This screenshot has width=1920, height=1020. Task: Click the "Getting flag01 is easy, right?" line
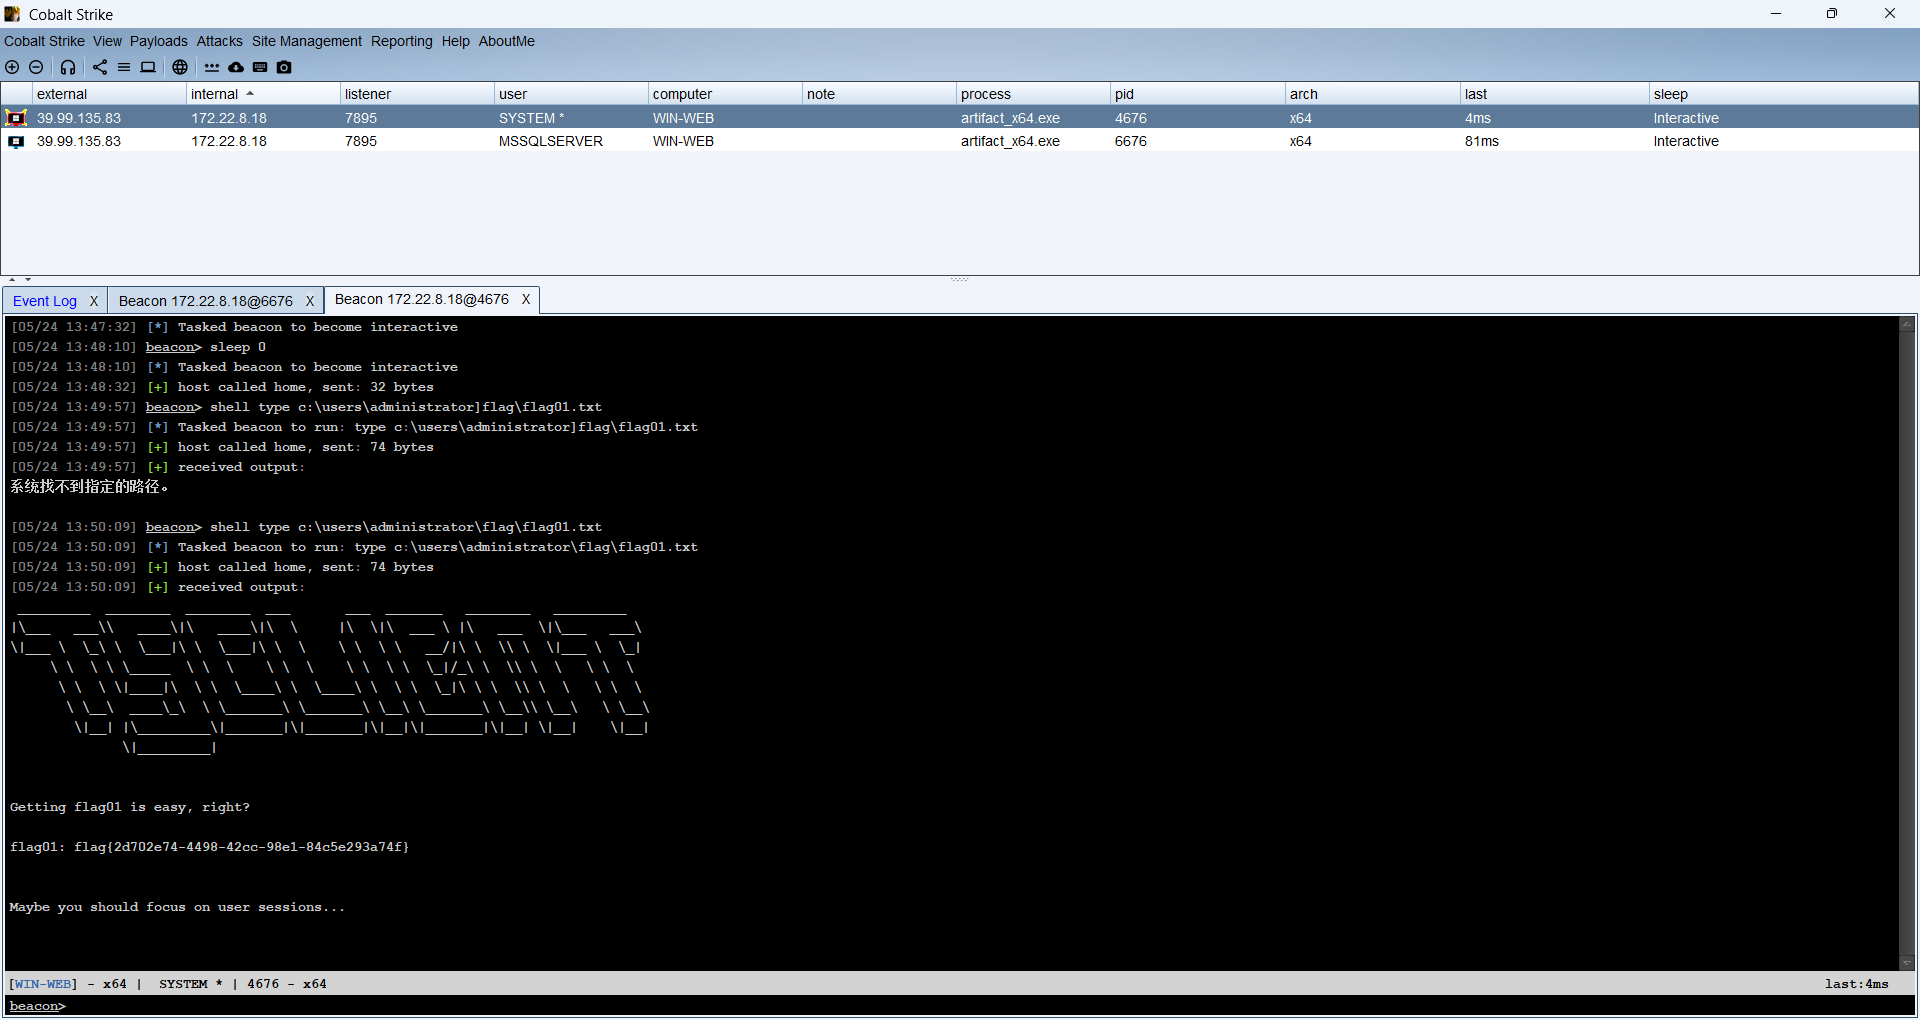pos(130,807)
